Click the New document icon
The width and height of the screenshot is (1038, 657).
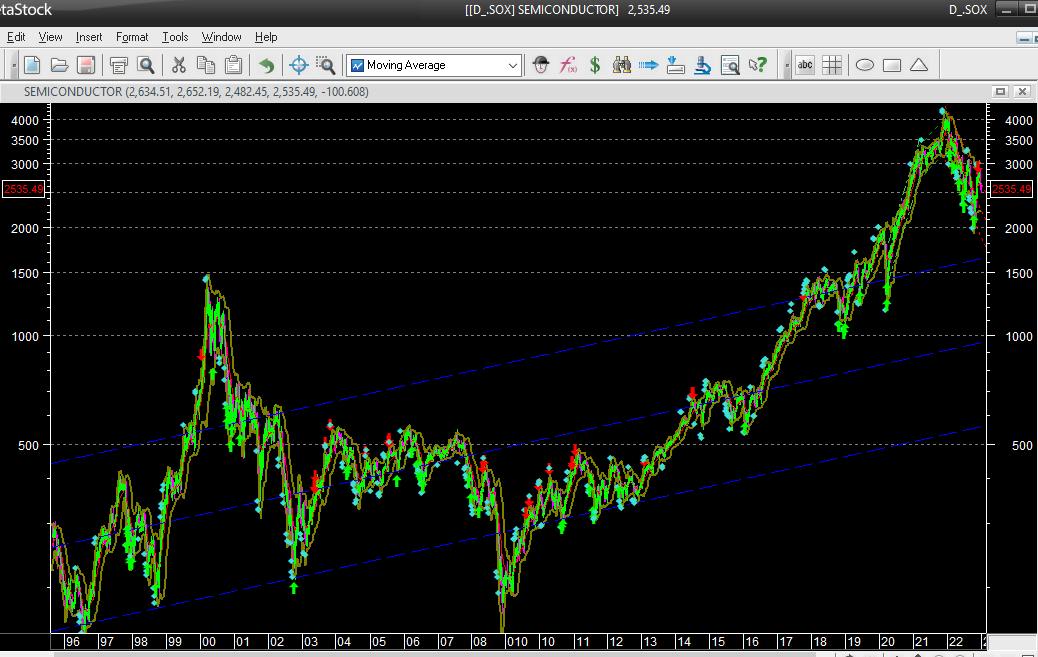32,66
